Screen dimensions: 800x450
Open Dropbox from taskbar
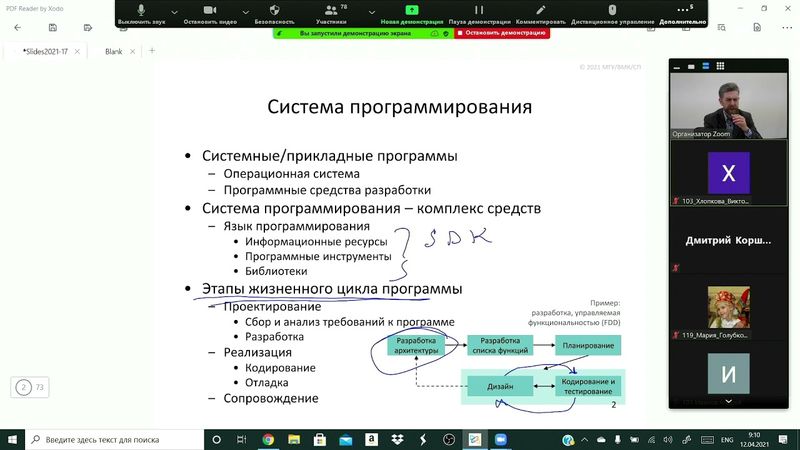pyautogui.click(x=397, y=439)
